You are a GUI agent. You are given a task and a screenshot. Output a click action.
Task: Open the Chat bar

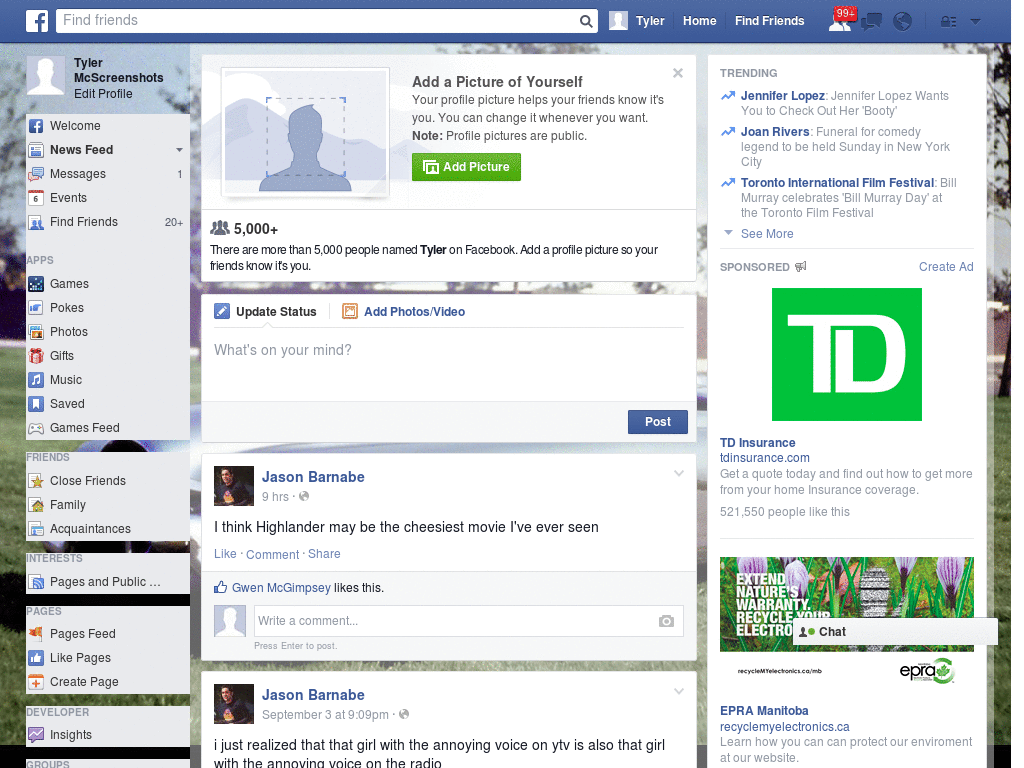895,632
